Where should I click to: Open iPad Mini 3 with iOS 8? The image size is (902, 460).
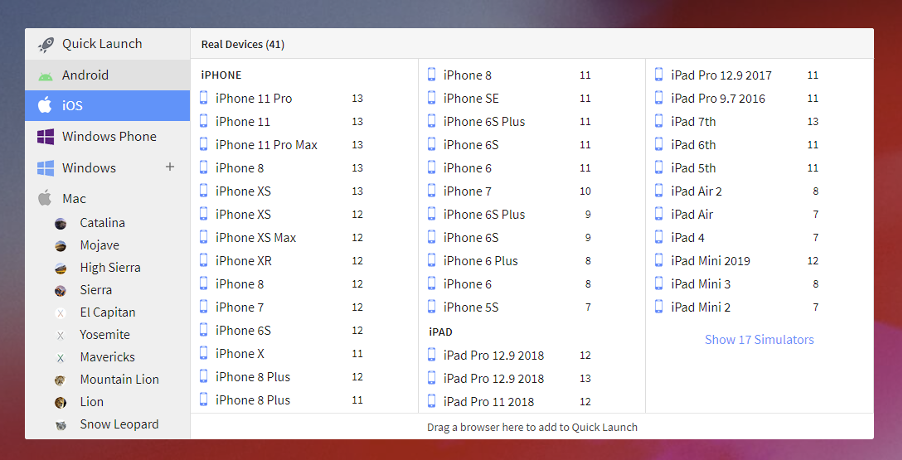(x=737, y=284)
